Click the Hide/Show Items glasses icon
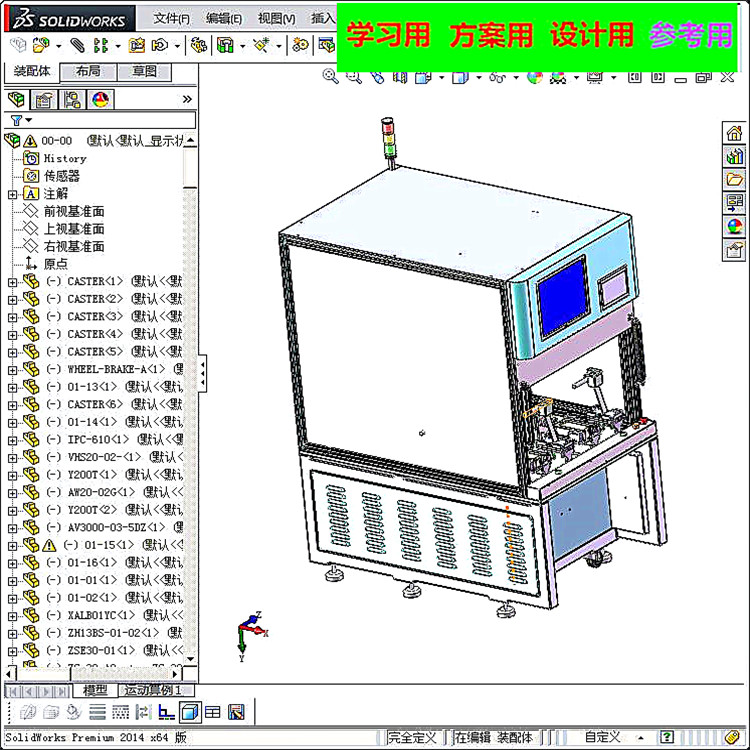 click(x=497, y=77)
